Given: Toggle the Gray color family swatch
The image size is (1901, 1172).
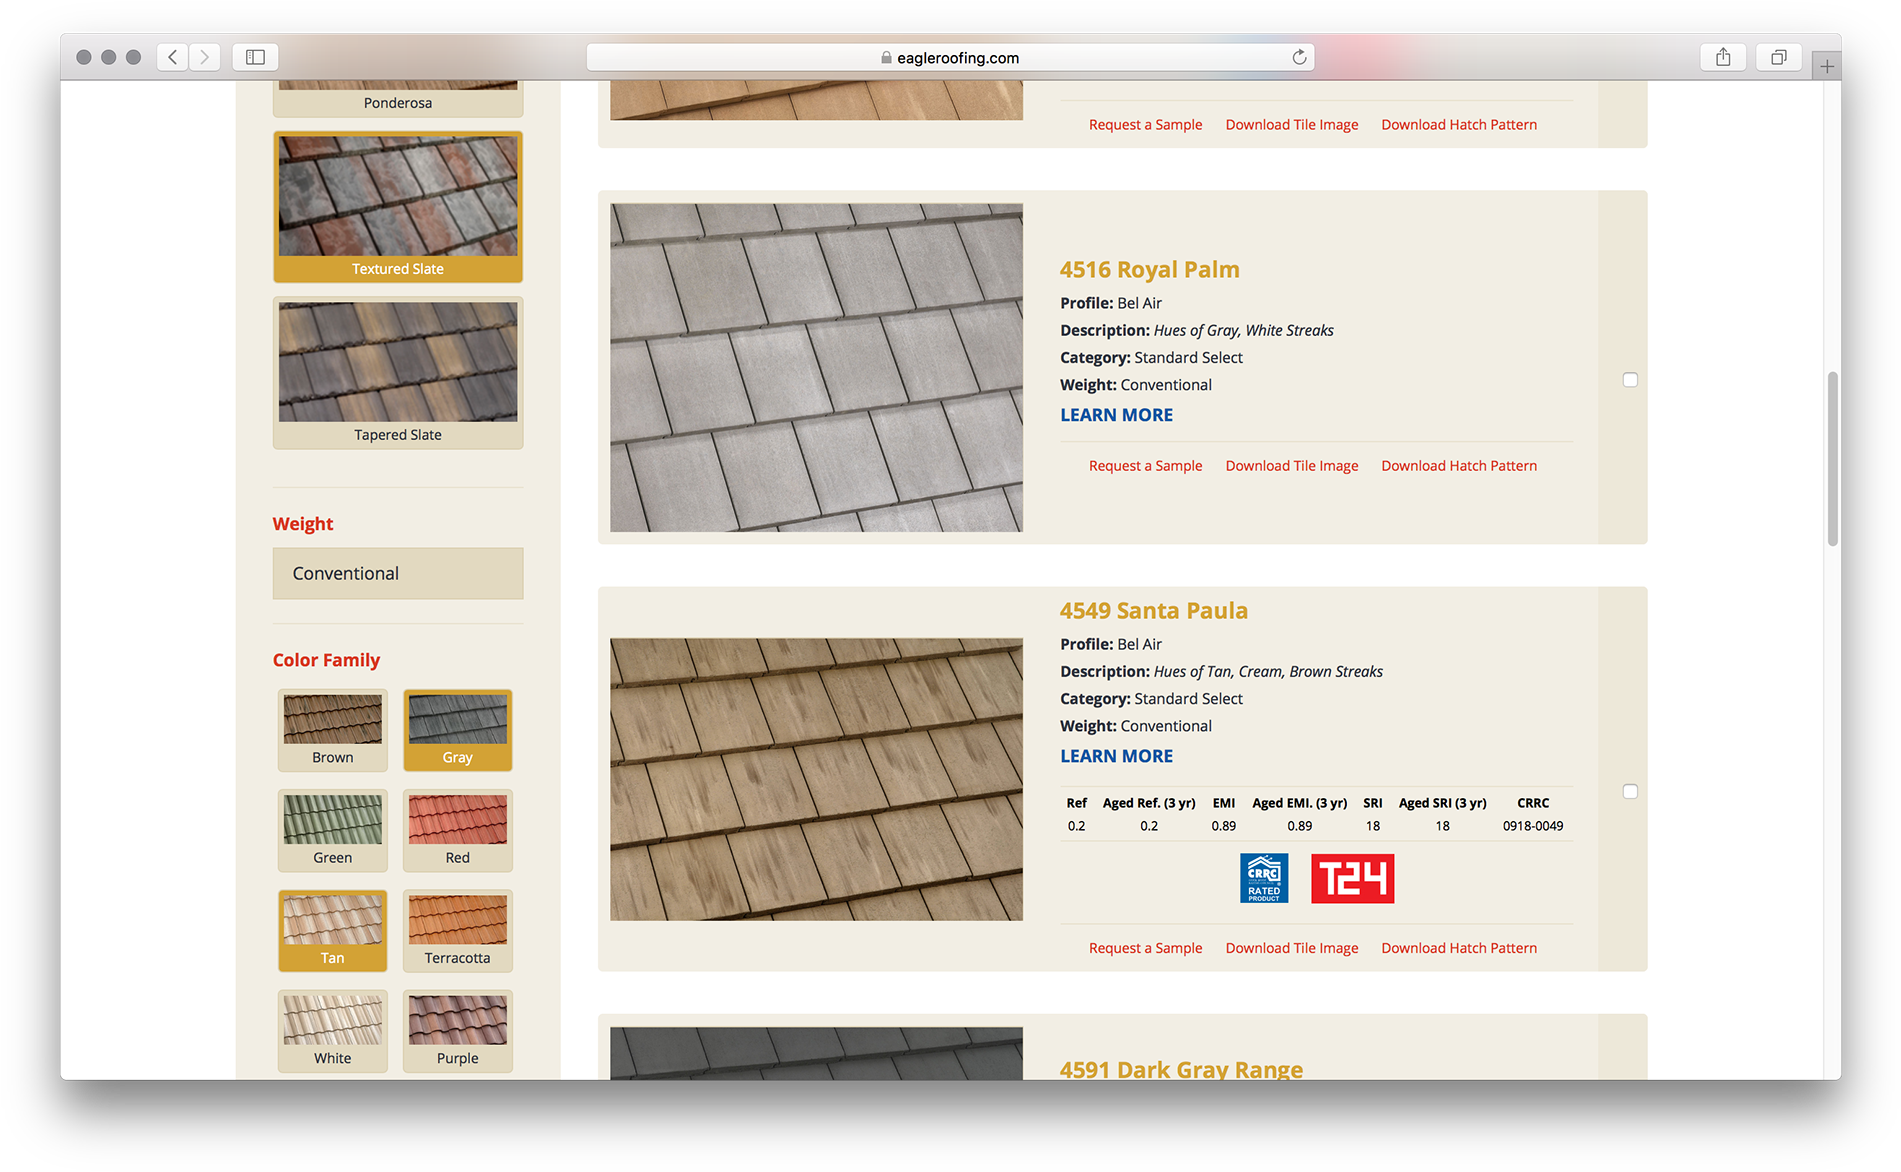Looking at the screenshot, I should click(x=458, y=730).
